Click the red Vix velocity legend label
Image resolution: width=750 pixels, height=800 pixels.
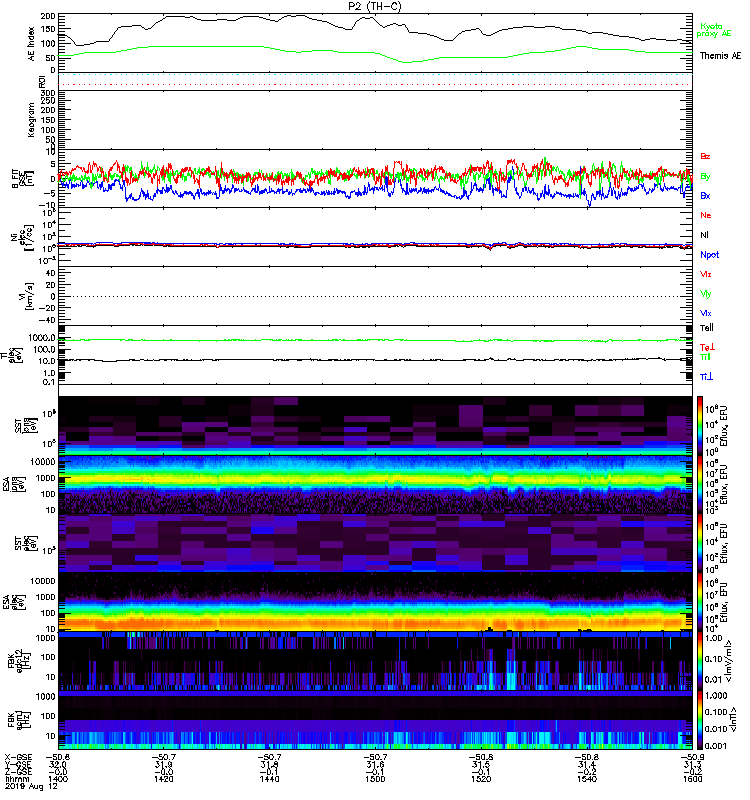coord(706,274)
